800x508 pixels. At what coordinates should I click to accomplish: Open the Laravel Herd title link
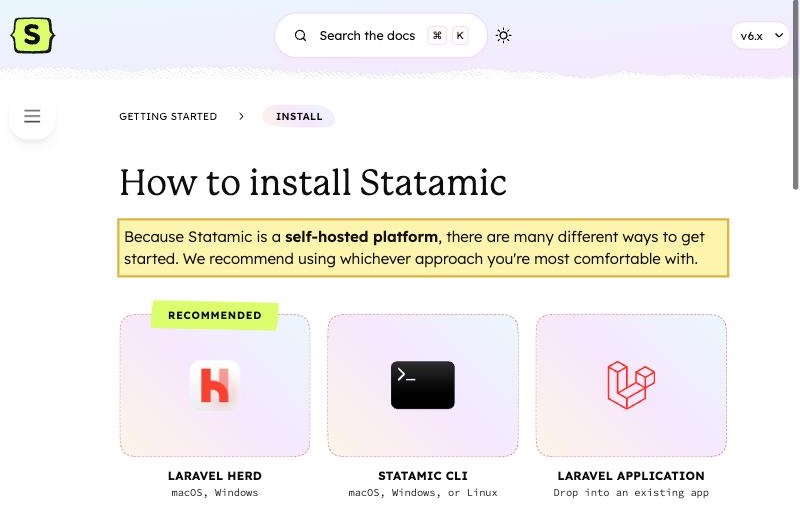tap(215, 476)
